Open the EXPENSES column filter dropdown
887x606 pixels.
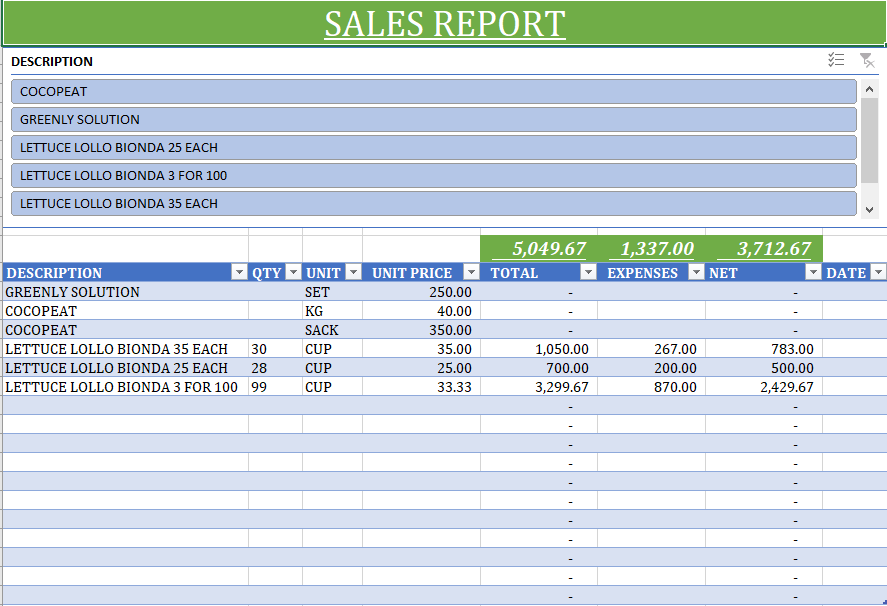coord(696,273)
